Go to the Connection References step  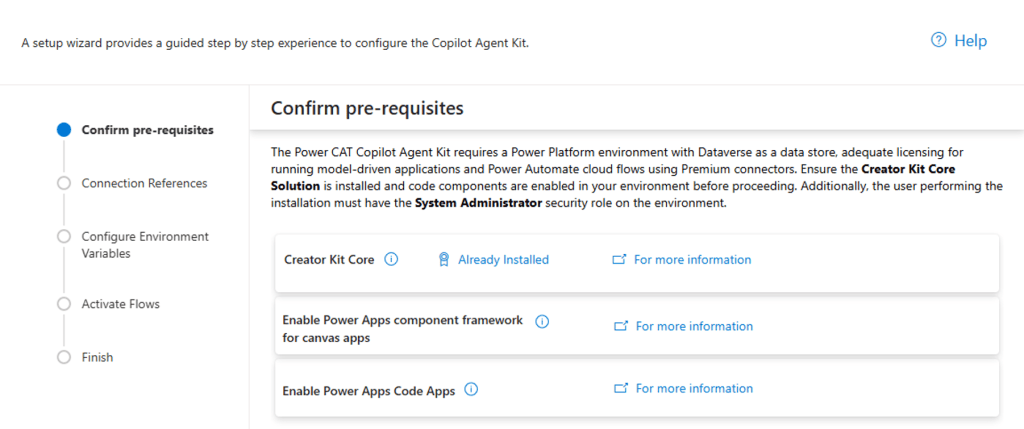pyautogui.click(x=144, y=183)
